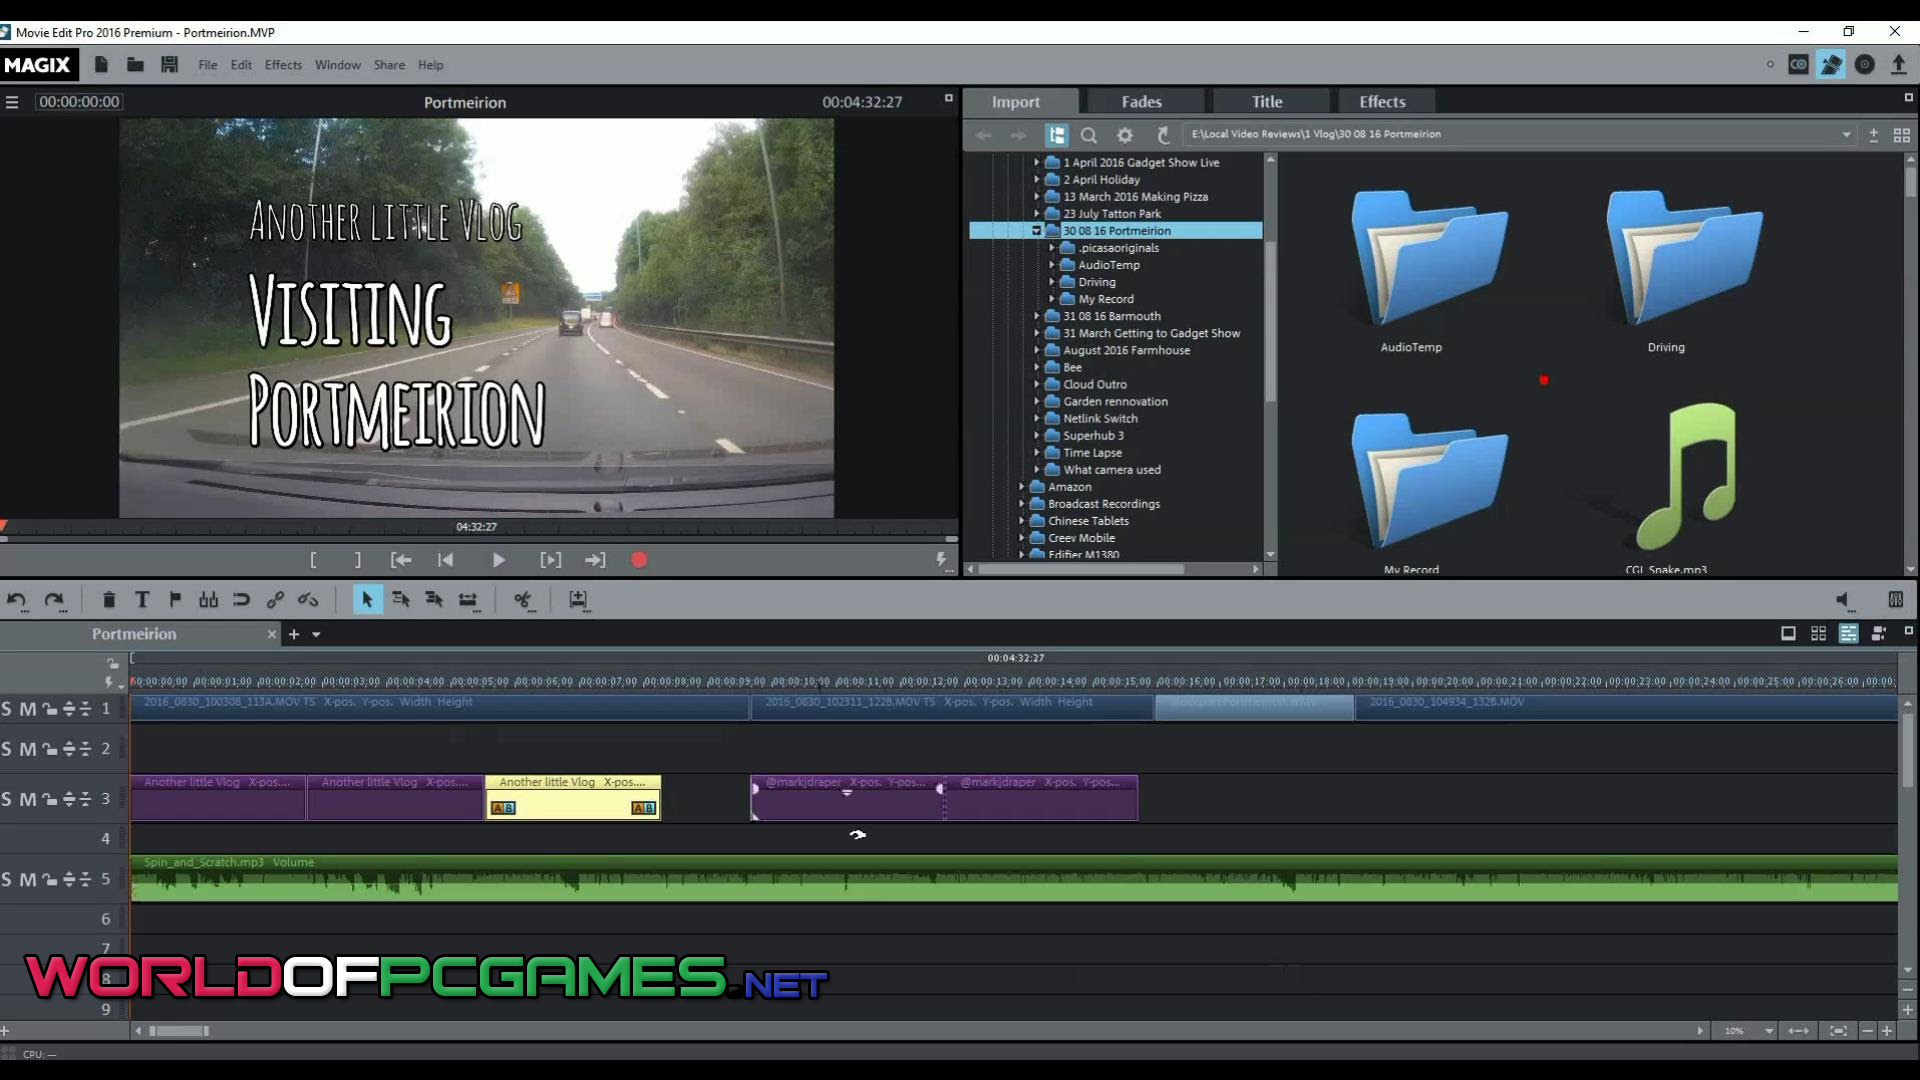Open the AudioTemp folder thumbnail
The image size is (1920, 1080).
1429,271
